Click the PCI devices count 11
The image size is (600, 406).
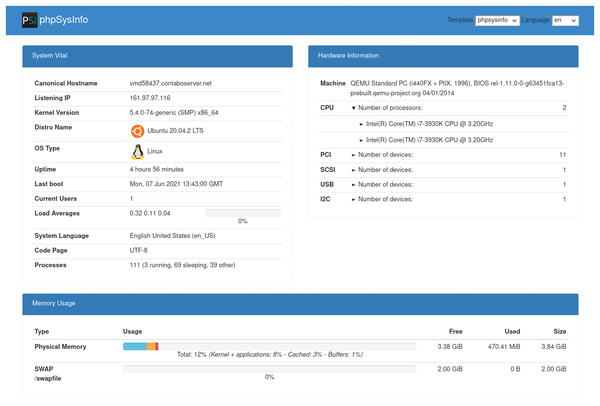[562, 155]
